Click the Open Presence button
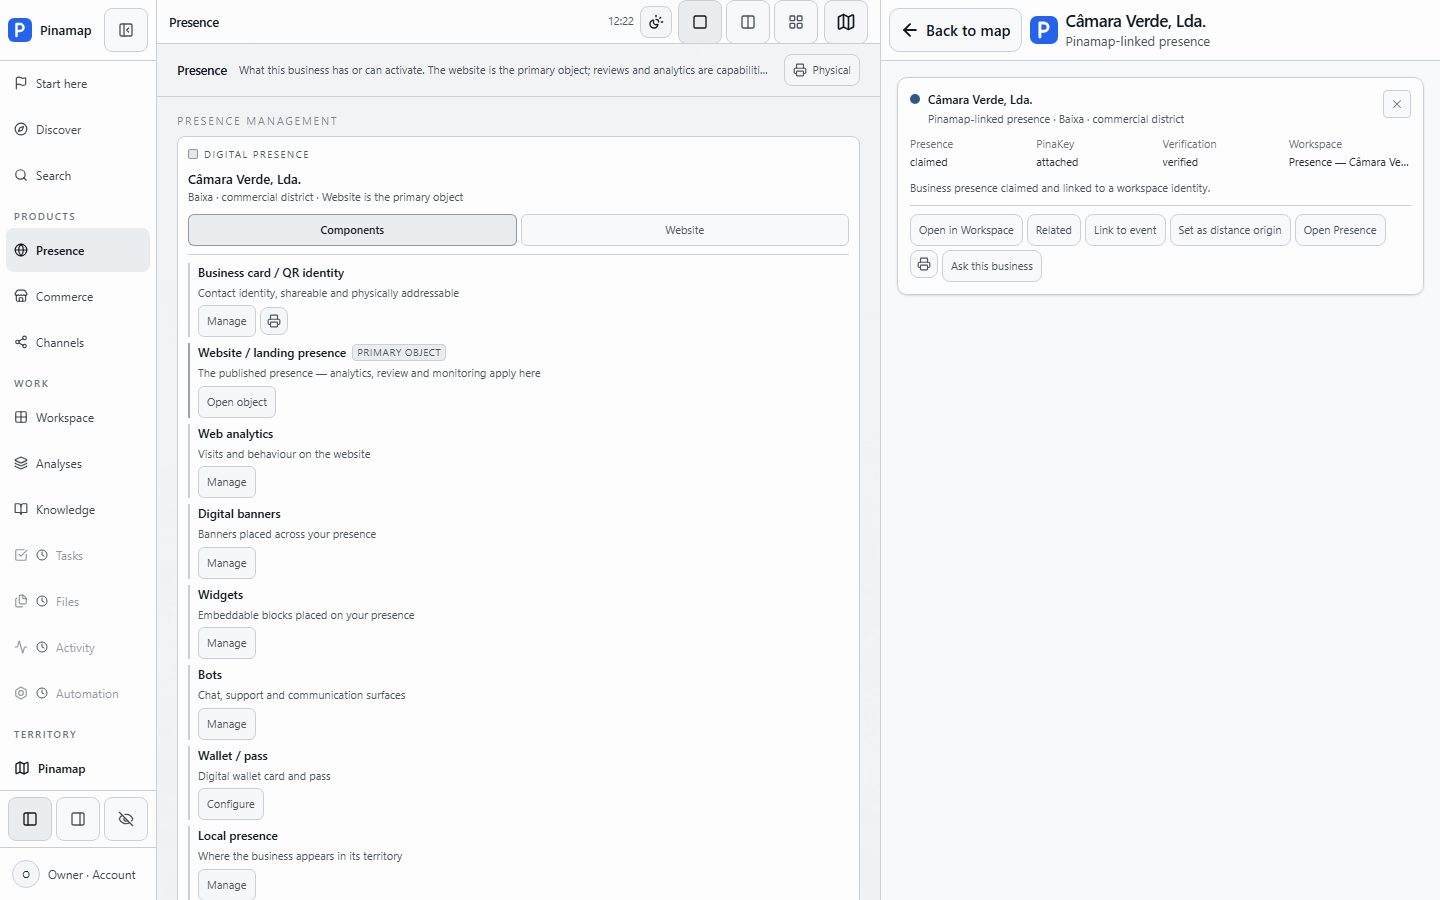This screenshot has width=1440, height=900. pos(1340,230)
